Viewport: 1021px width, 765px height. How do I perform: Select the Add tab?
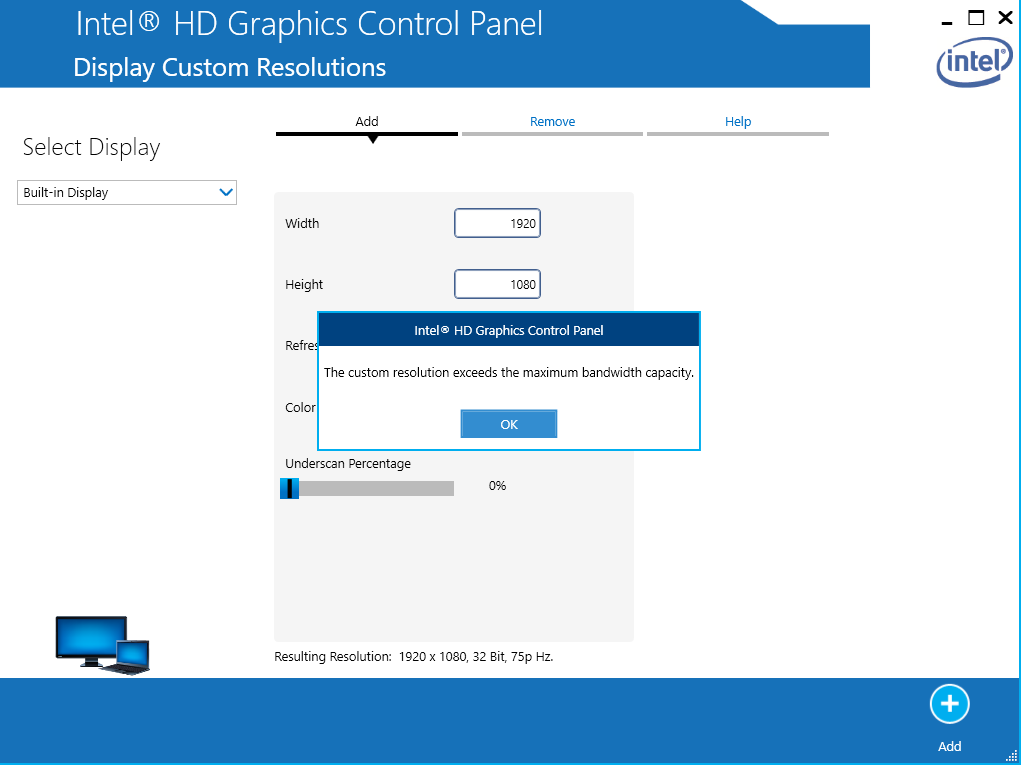[367, 122]
